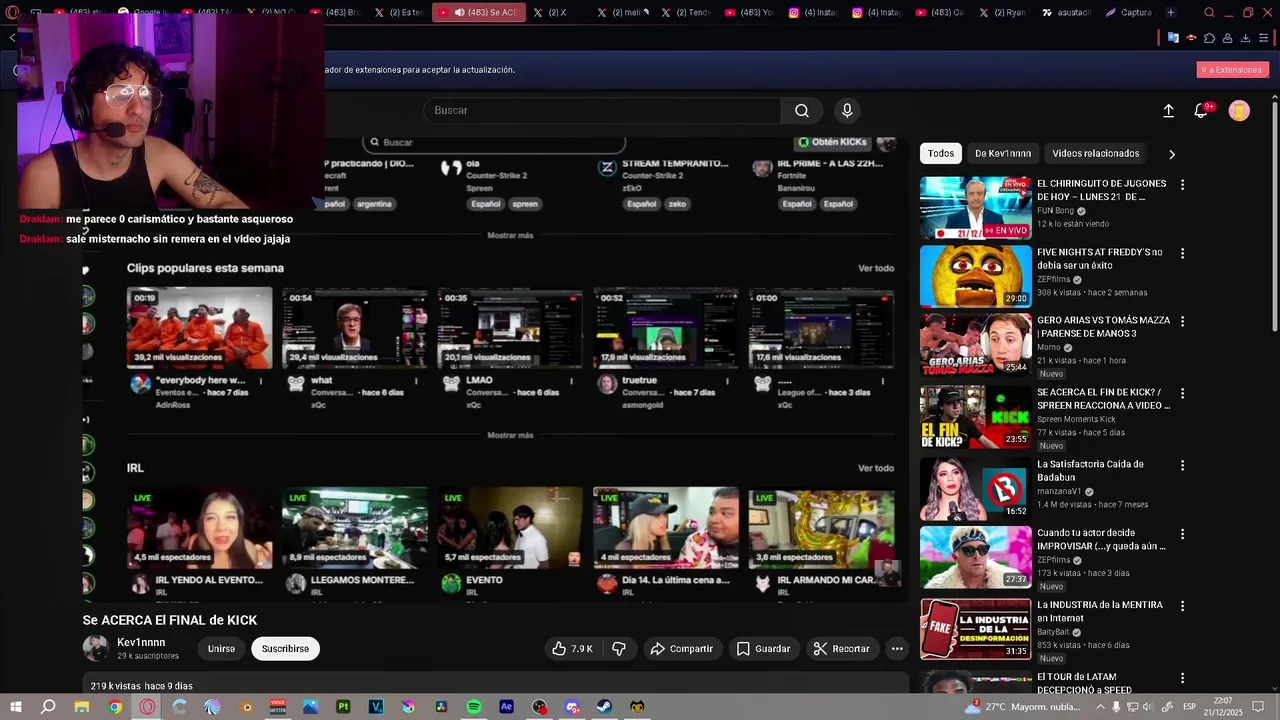Open browser tab search icon
The image size is (1280, 720).
click(x=1210, y=13)
